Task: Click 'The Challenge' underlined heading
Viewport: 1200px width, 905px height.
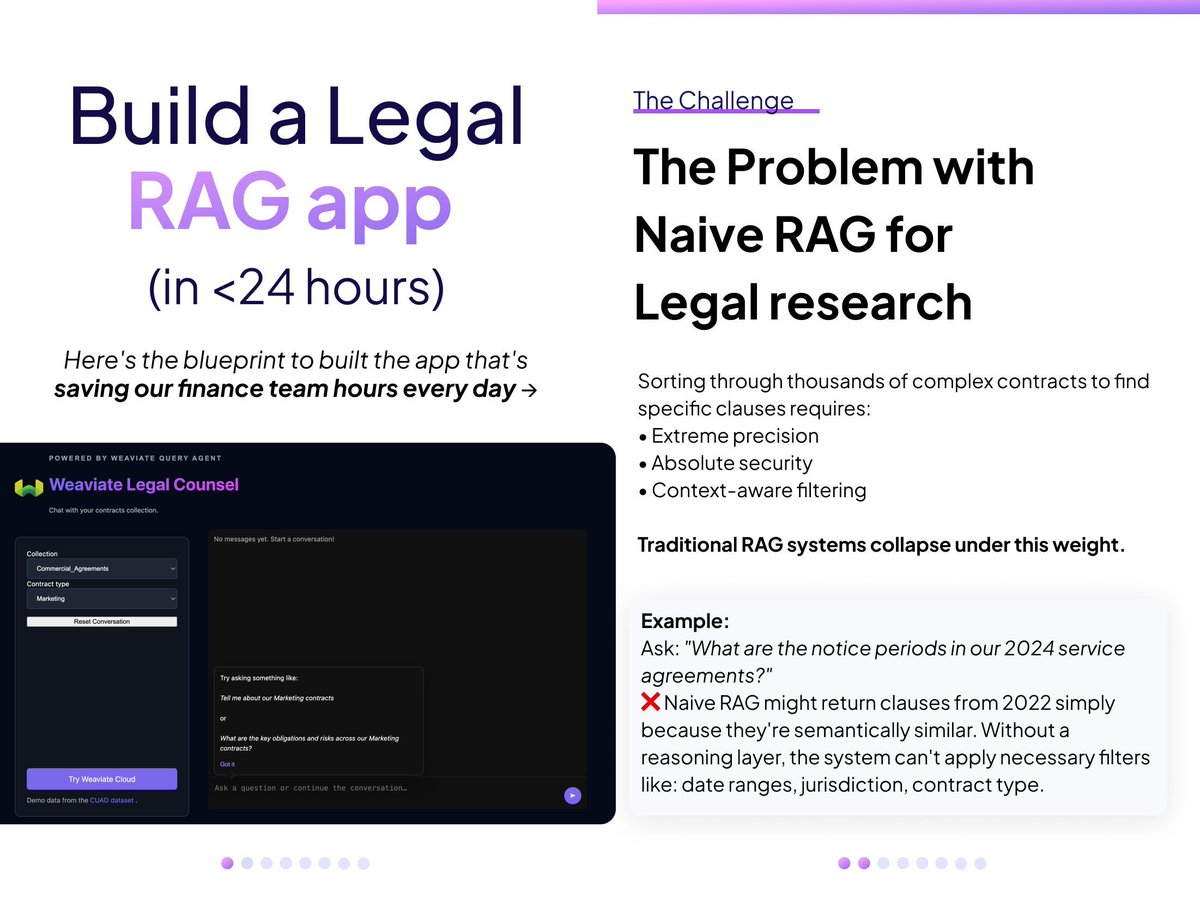Action: [713, 100]
